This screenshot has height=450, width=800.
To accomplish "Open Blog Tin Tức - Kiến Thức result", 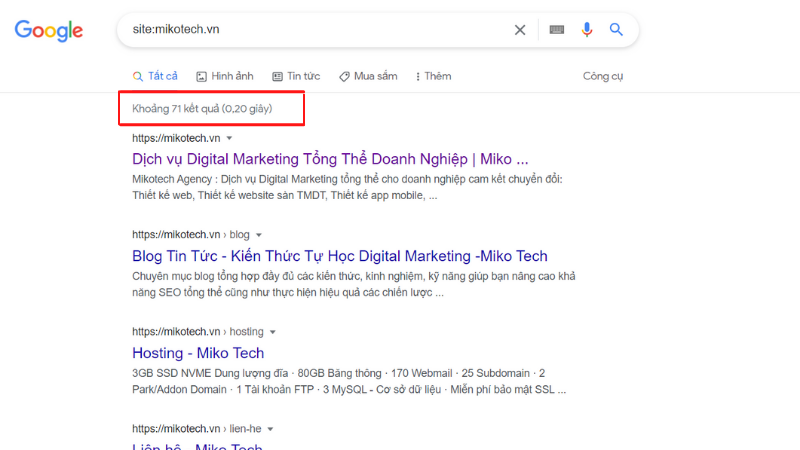I will tap(340, 256).
